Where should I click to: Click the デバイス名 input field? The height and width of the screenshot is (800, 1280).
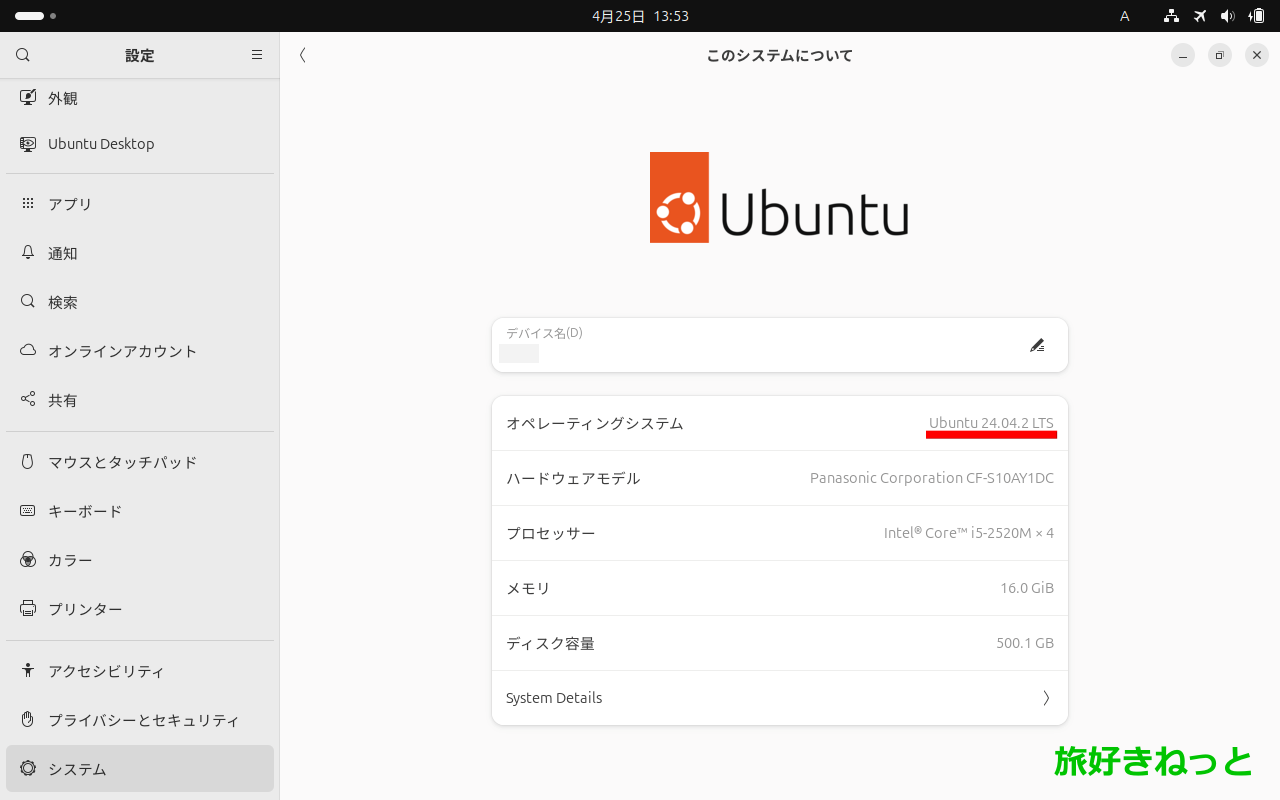(x=780, y=345)
